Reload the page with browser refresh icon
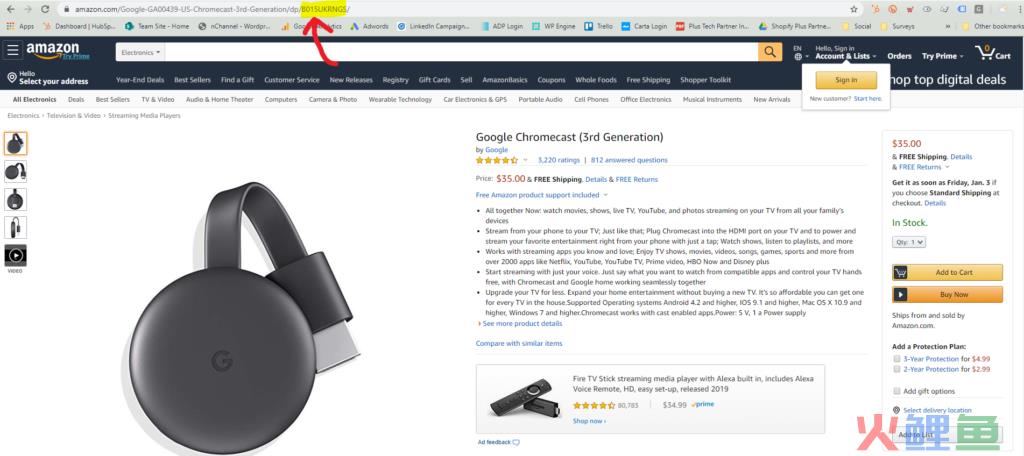Screen dimensions: 1024x456 click(45, 9)
